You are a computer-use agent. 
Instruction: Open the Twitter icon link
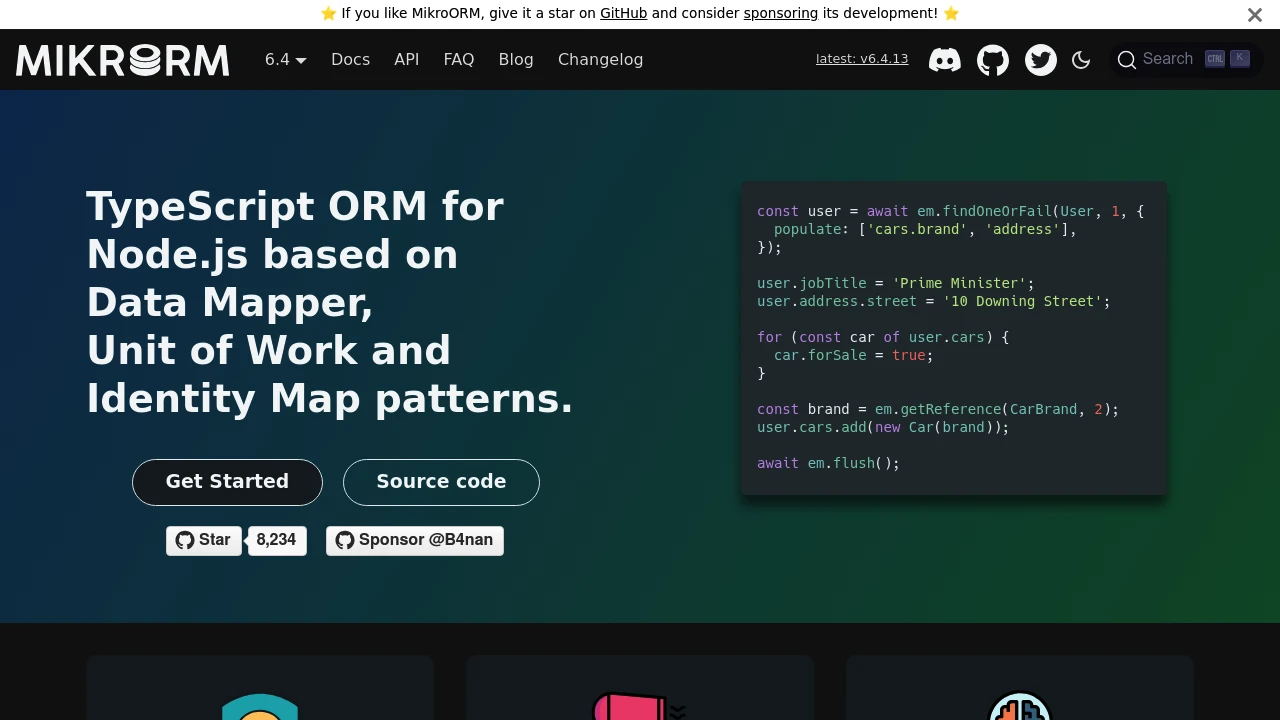click(x=1041, y=60)
